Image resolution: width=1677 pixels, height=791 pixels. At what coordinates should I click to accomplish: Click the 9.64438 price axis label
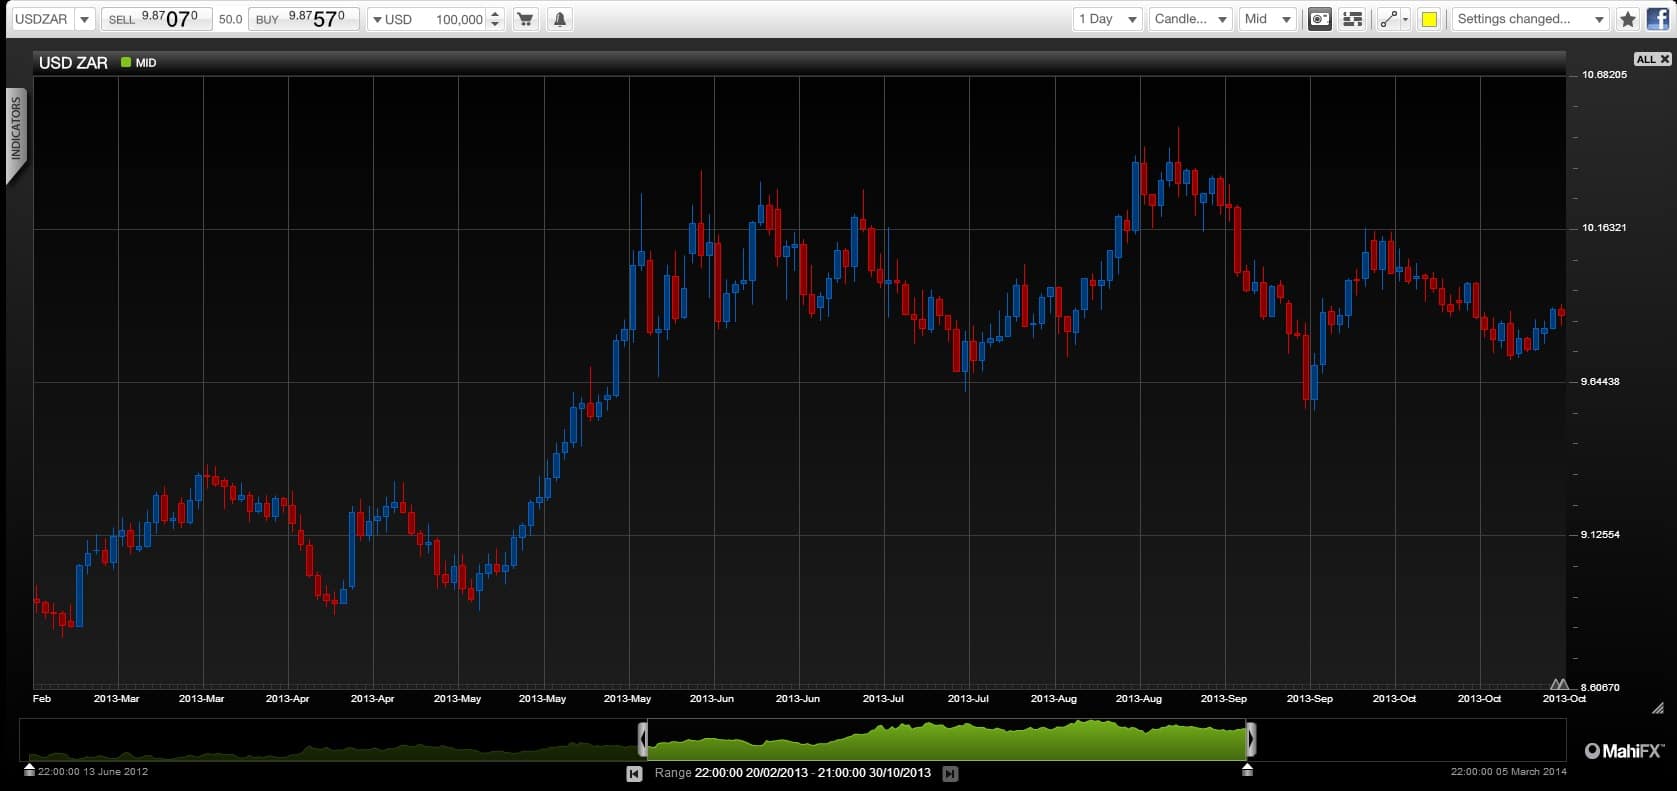pos(1600,381)
